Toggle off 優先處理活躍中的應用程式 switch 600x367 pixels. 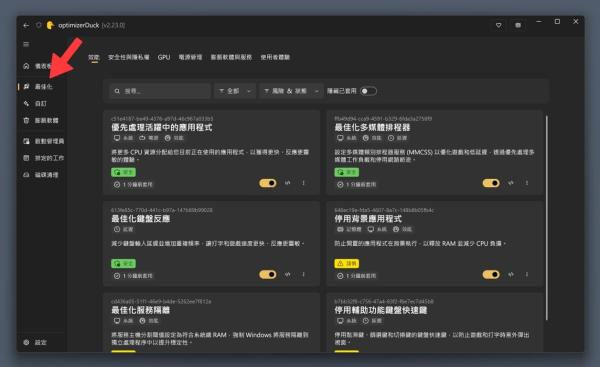click(x=268, y=183)
